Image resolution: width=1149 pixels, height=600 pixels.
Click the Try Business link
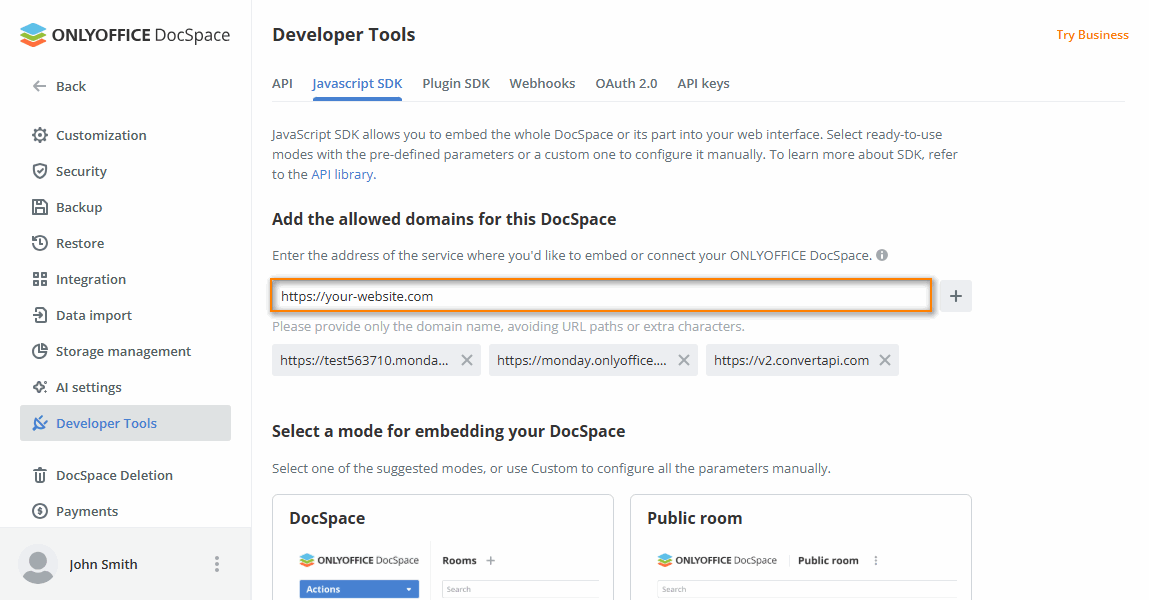click(x=1092, y=35)
